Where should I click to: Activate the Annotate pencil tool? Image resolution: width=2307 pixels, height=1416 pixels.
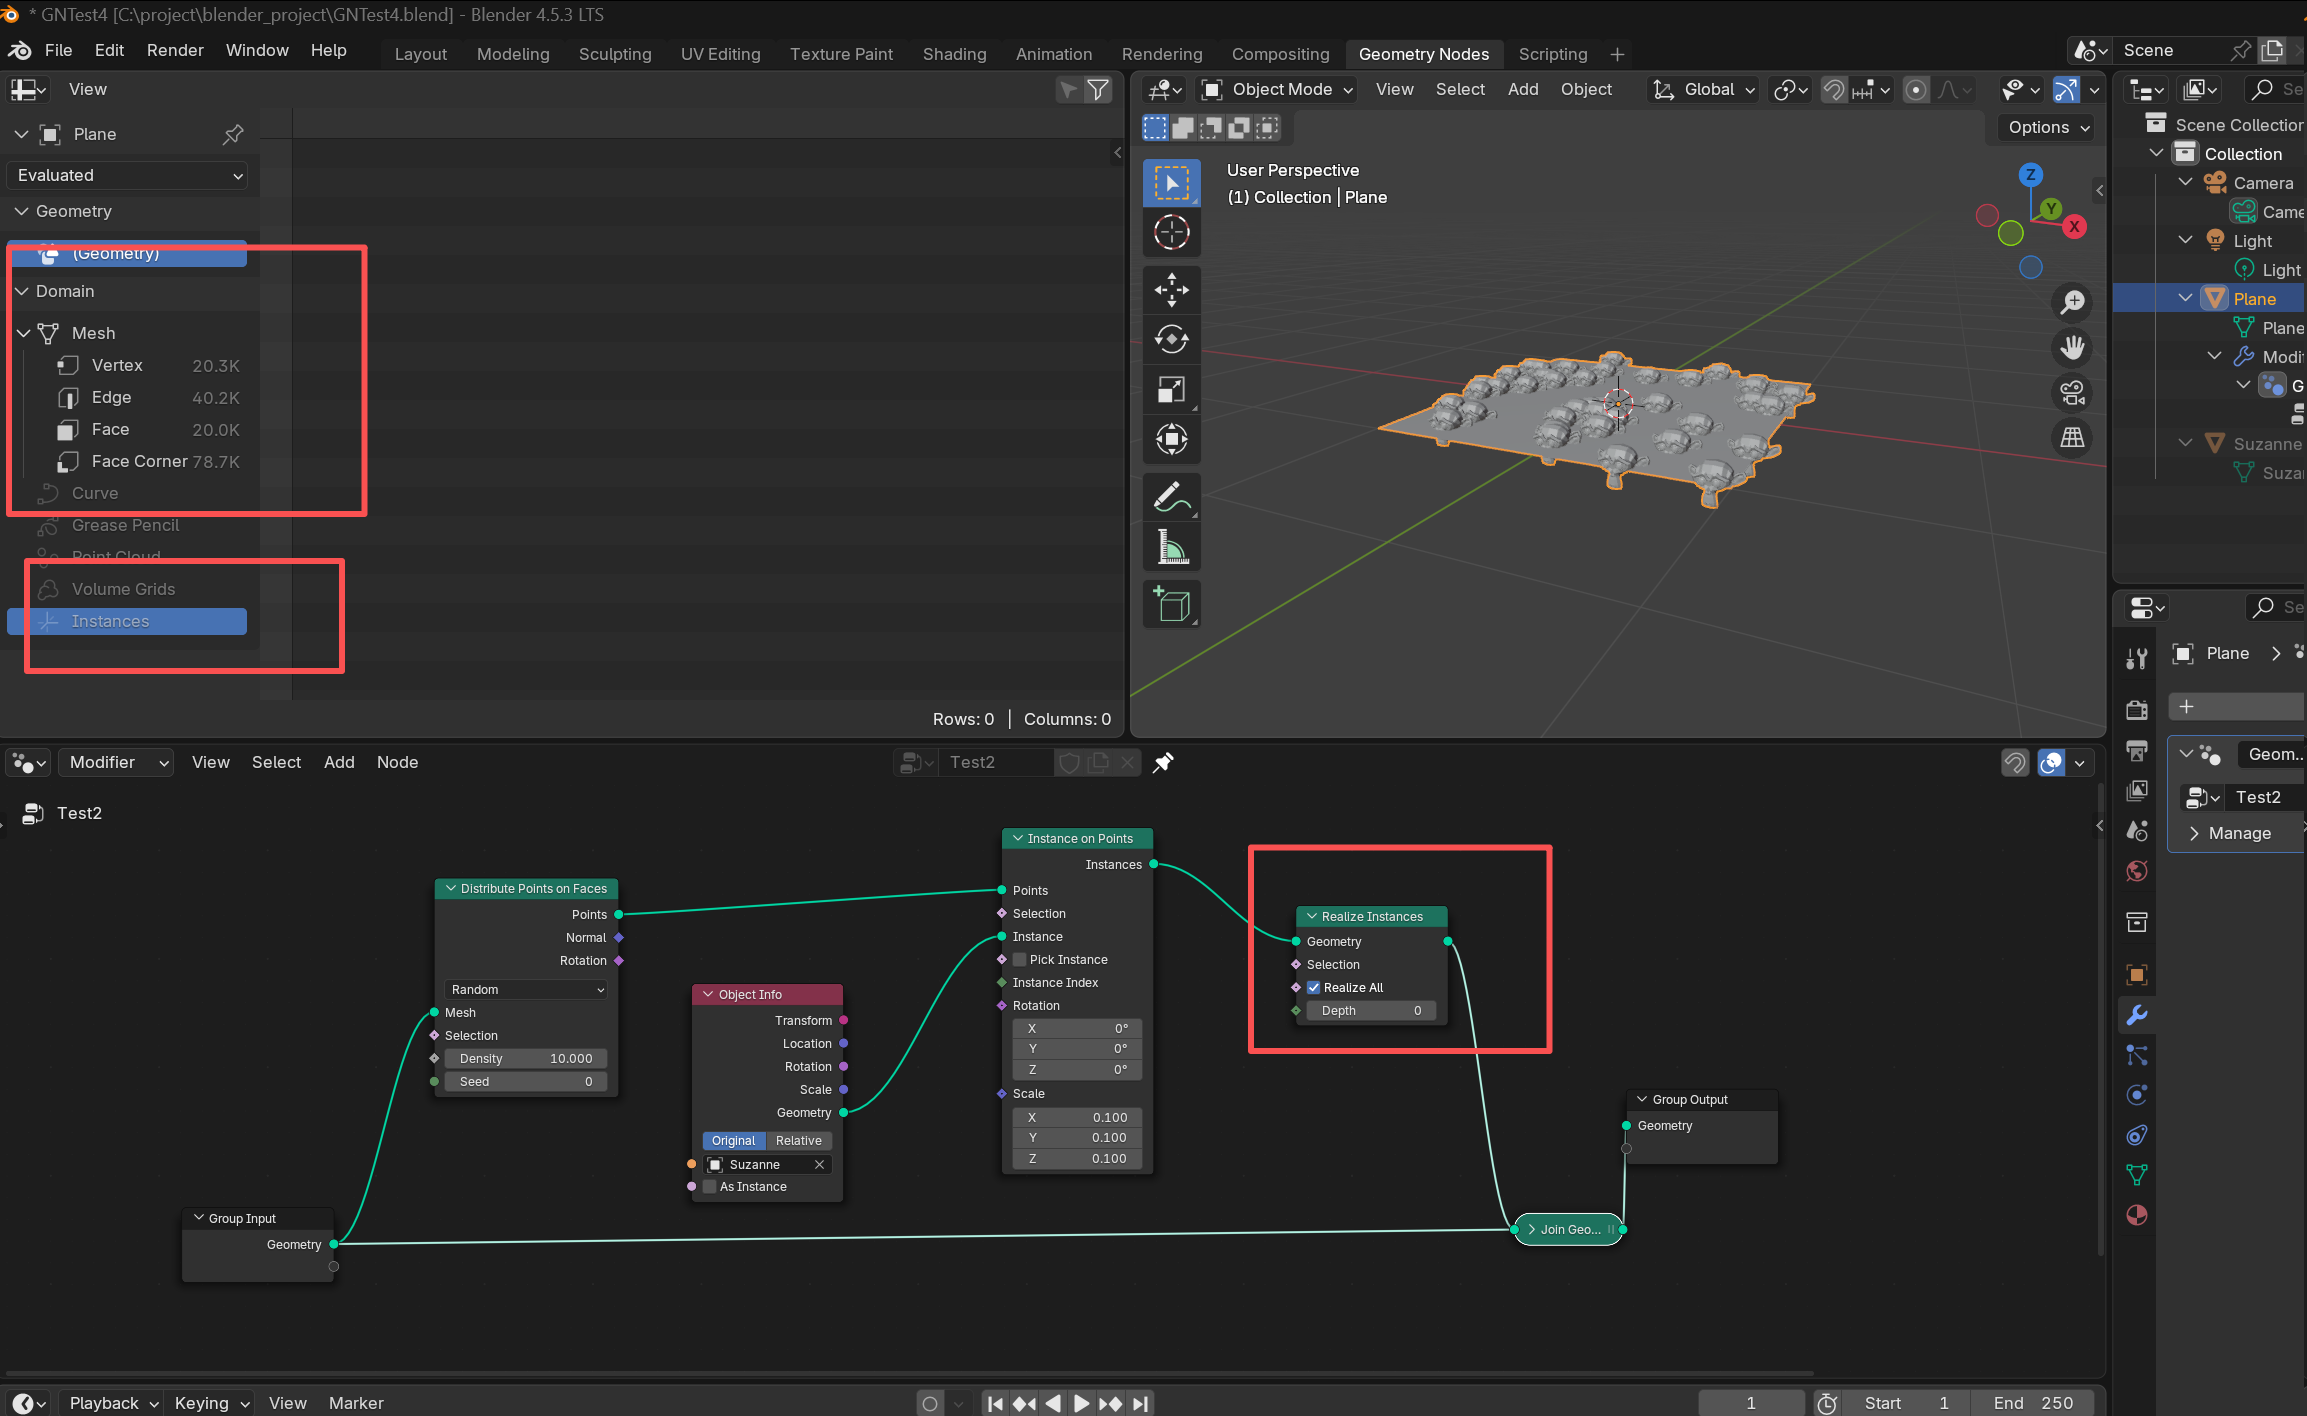coord(1171,497)
